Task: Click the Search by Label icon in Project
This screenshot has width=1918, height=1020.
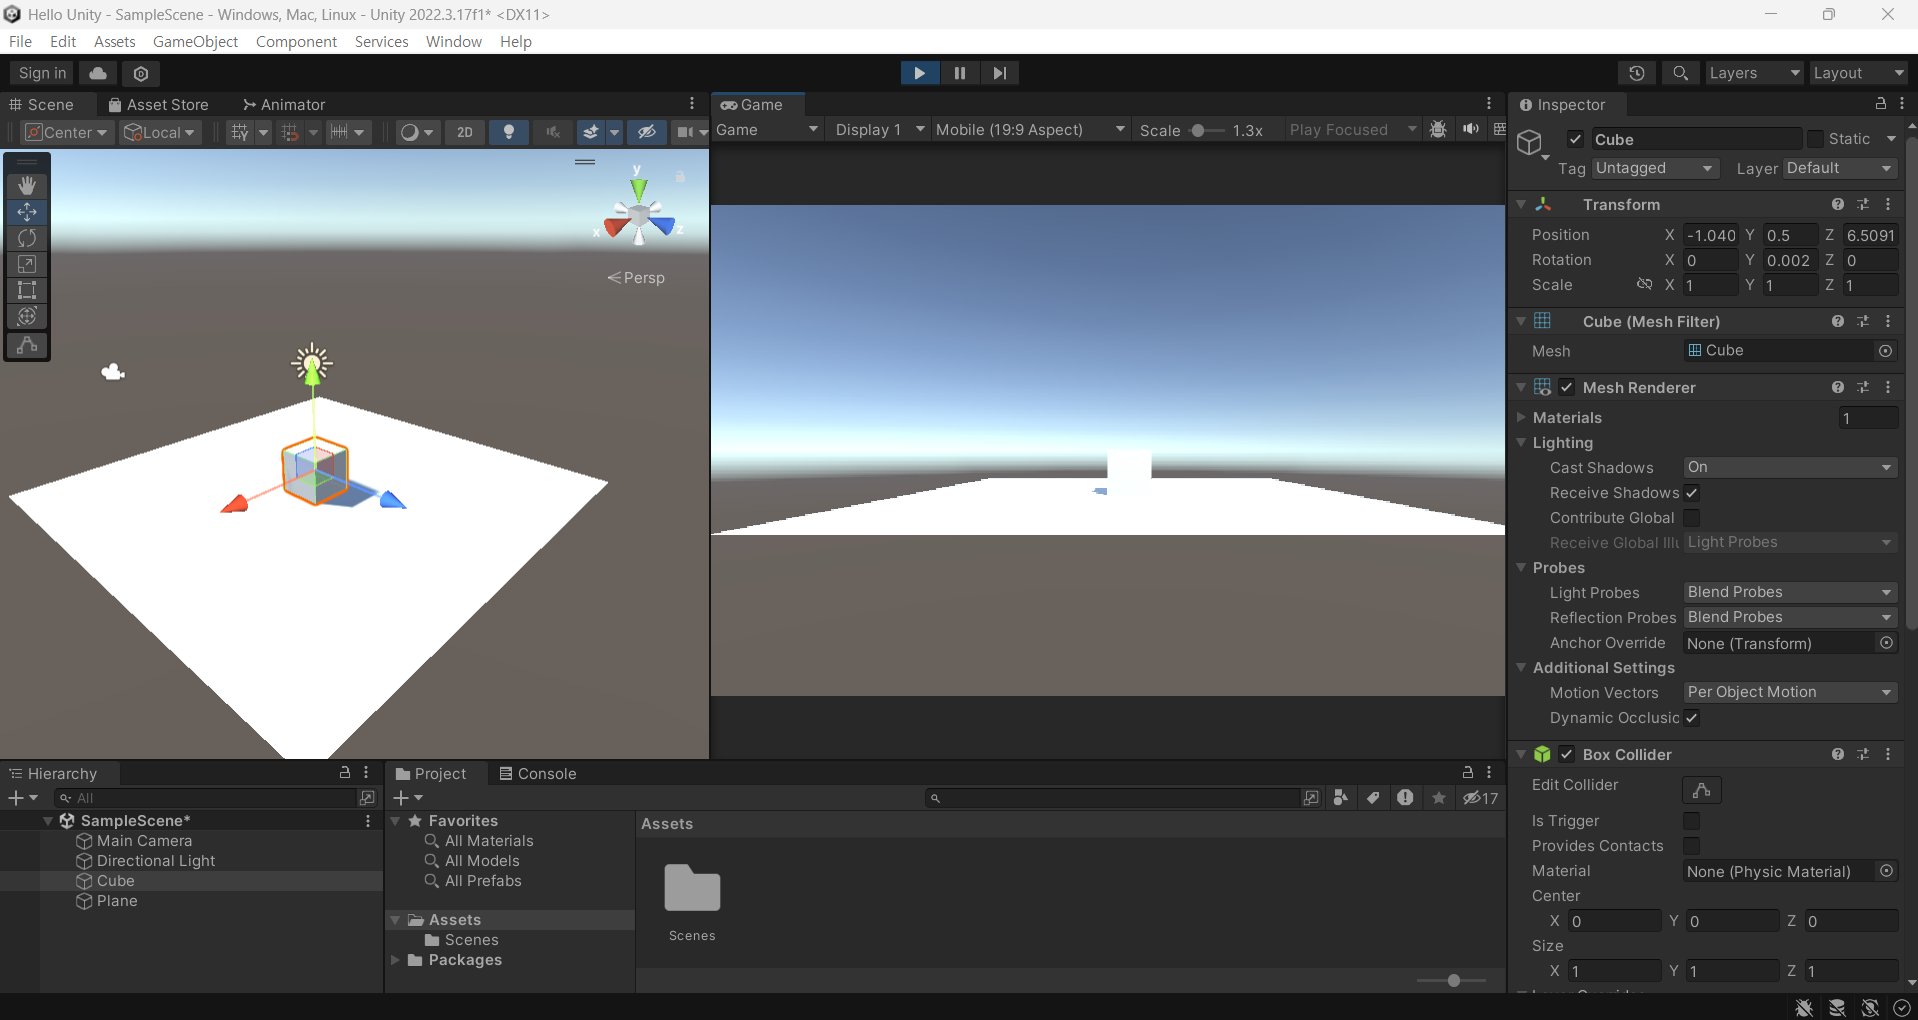Action: click(1373, 797)
